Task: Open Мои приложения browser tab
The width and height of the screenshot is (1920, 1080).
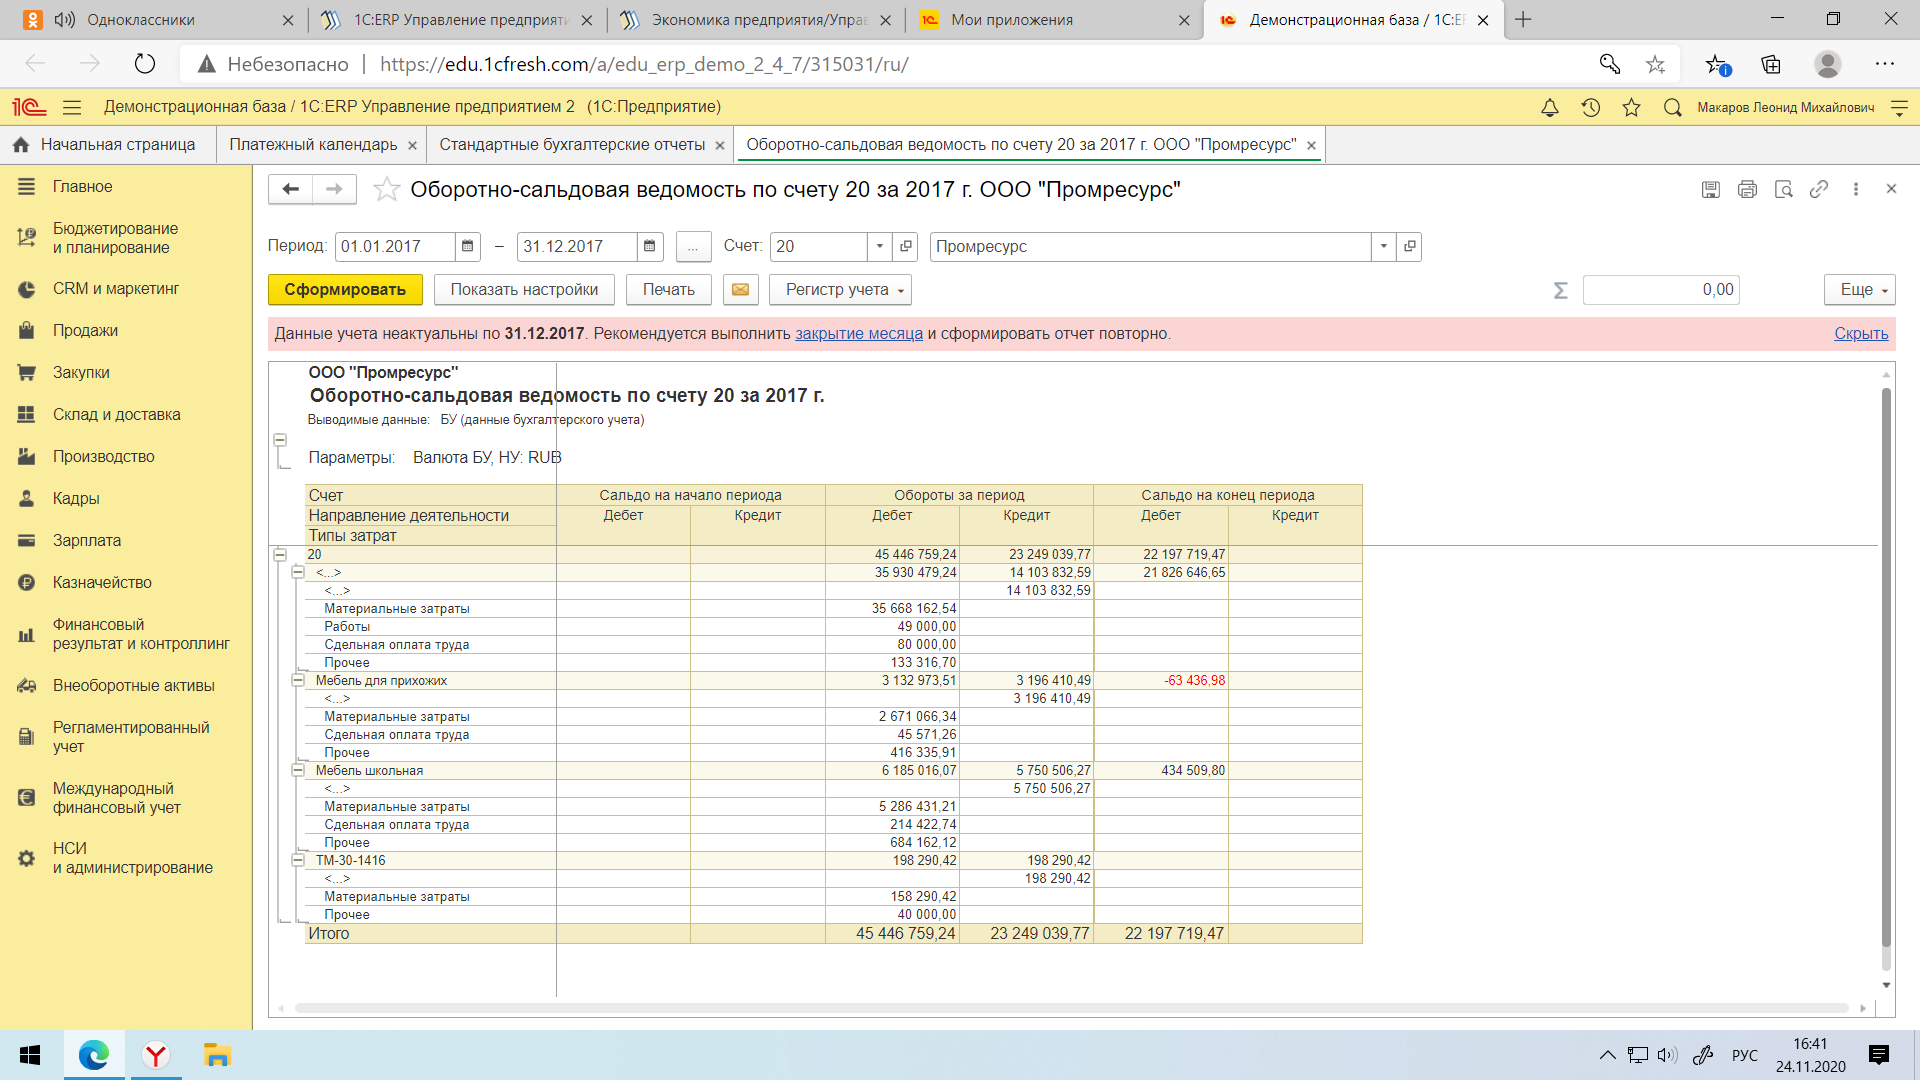Action: (x=1012, y=20)
